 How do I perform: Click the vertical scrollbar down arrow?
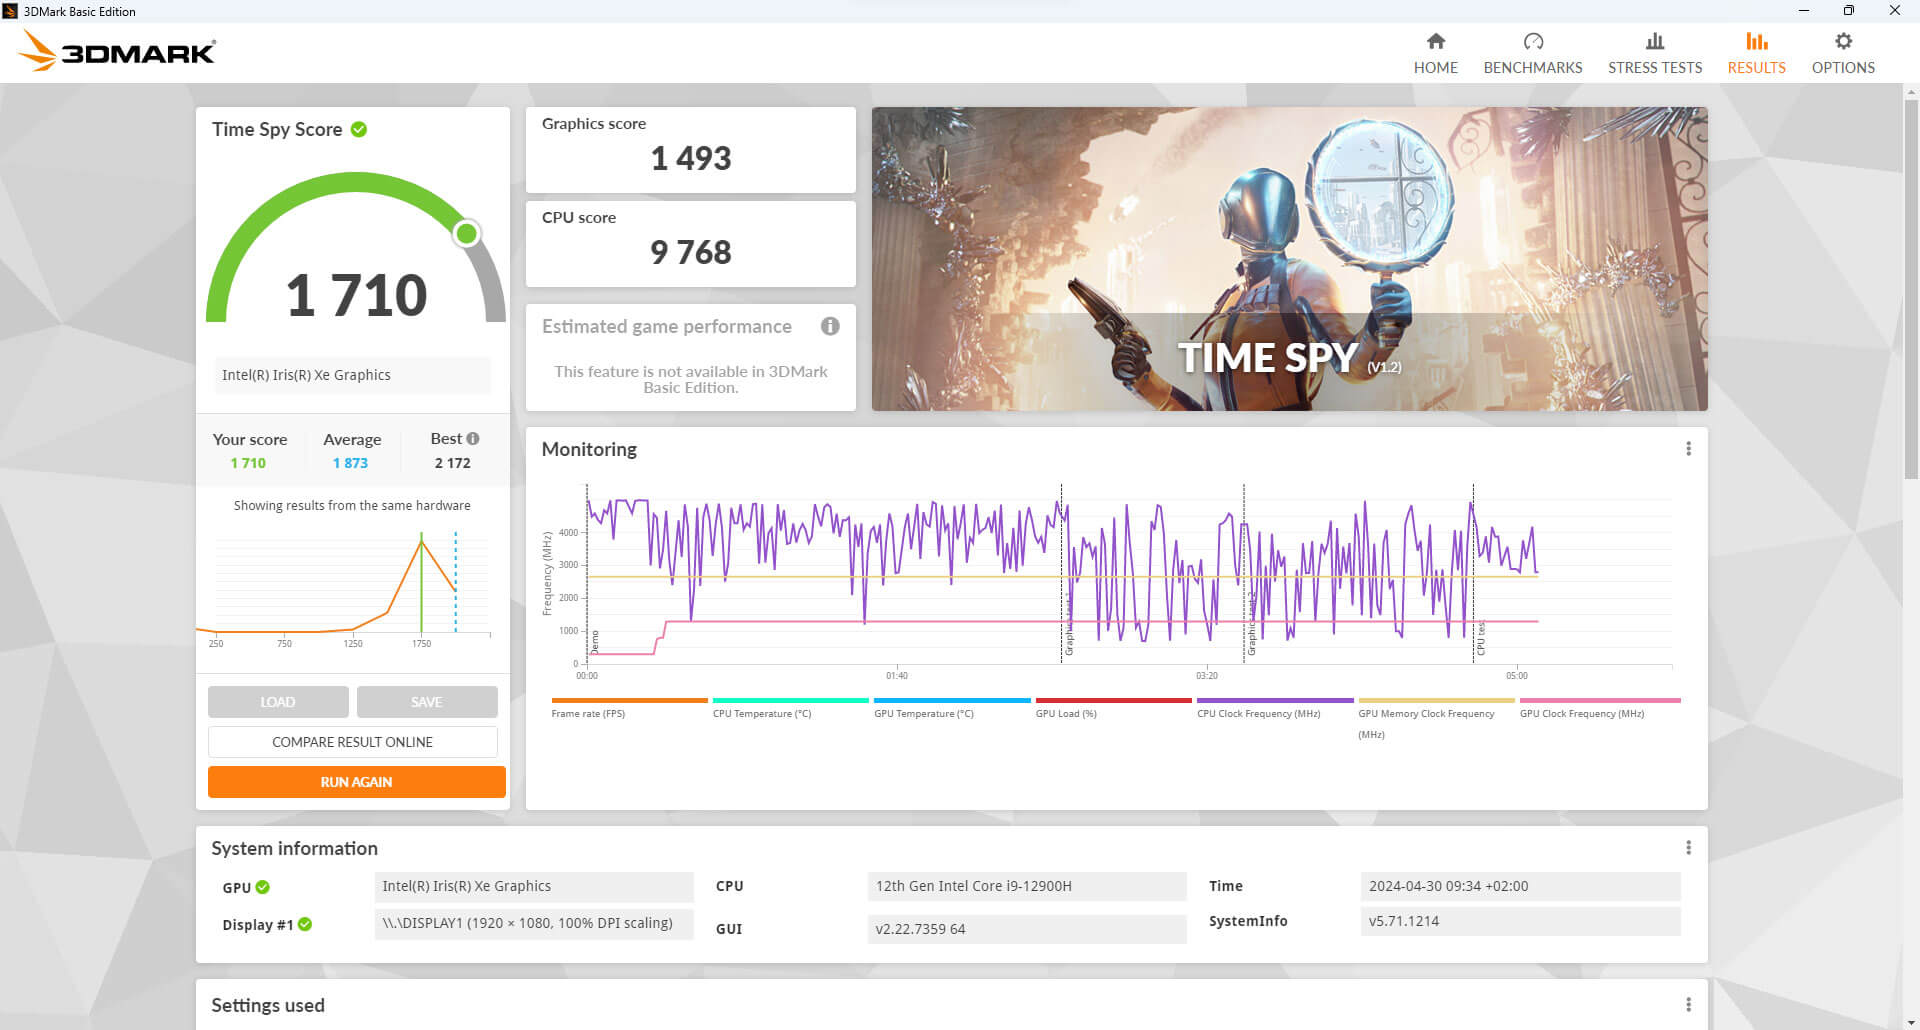tap(1911, 1022)
